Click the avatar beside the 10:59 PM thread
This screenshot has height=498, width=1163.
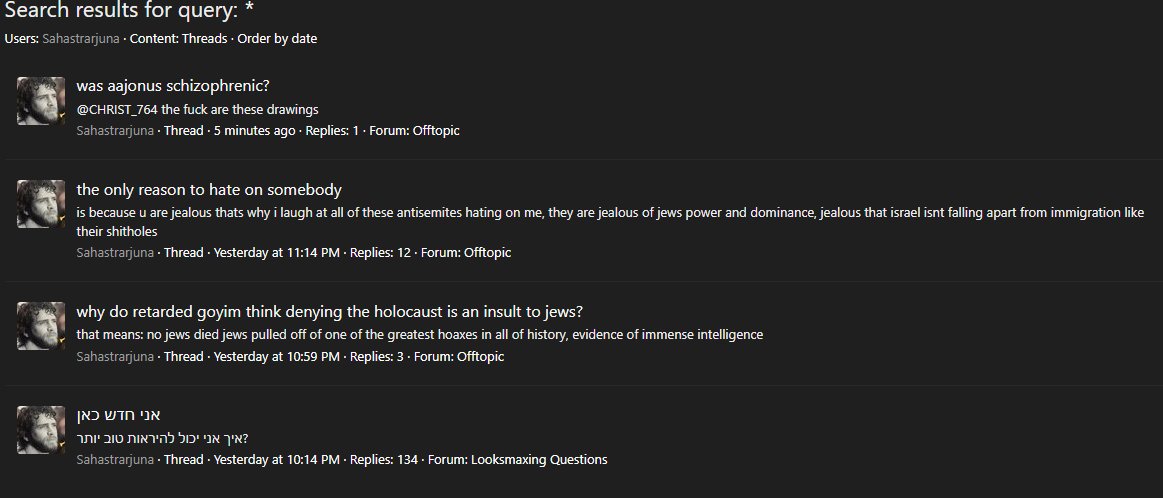tap(41, 326)
